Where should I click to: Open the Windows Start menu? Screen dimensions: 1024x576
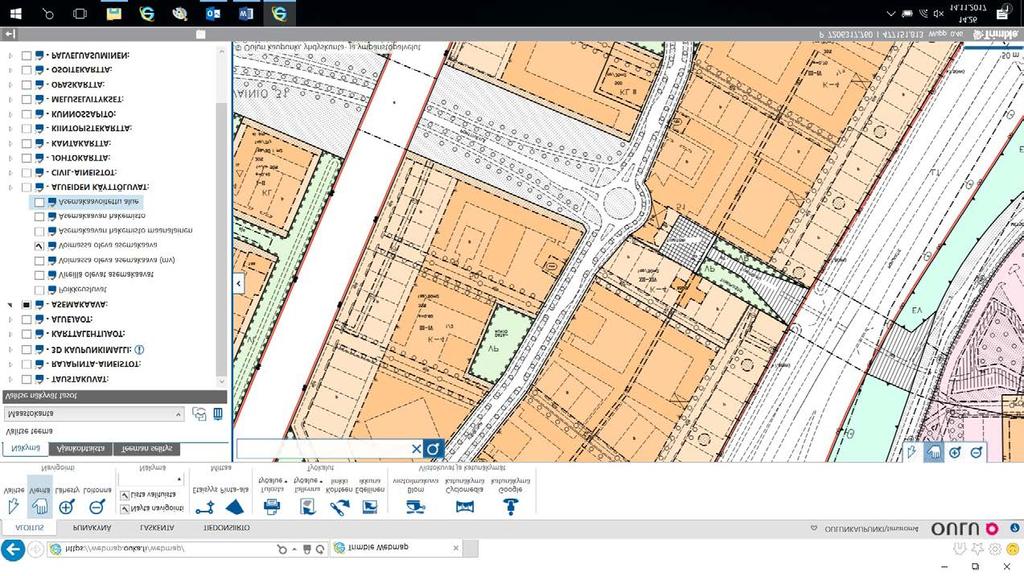coord(16,13)
